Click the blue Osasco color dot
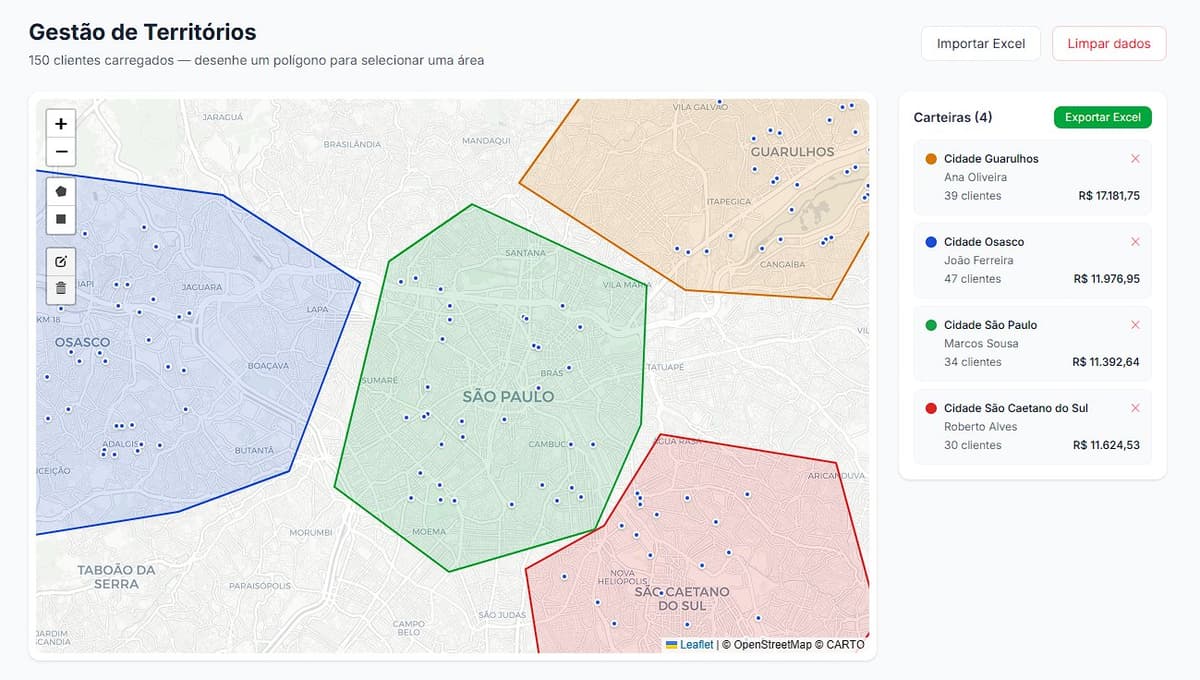 (931, 242)
